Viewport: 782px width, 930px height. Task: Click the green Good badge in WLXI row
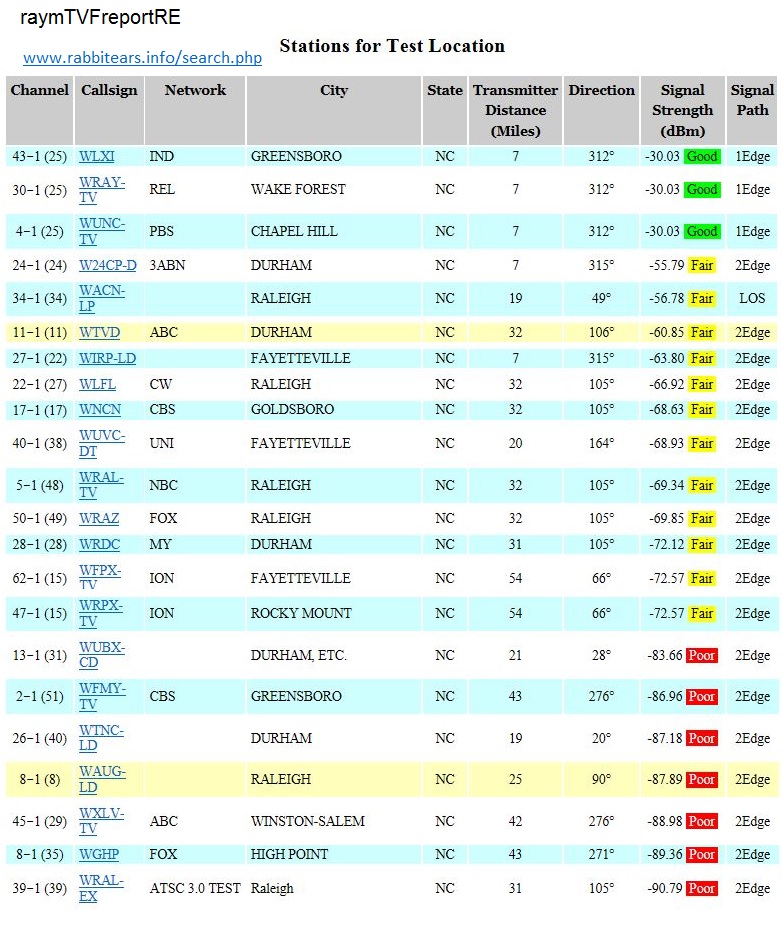(702, 157)
